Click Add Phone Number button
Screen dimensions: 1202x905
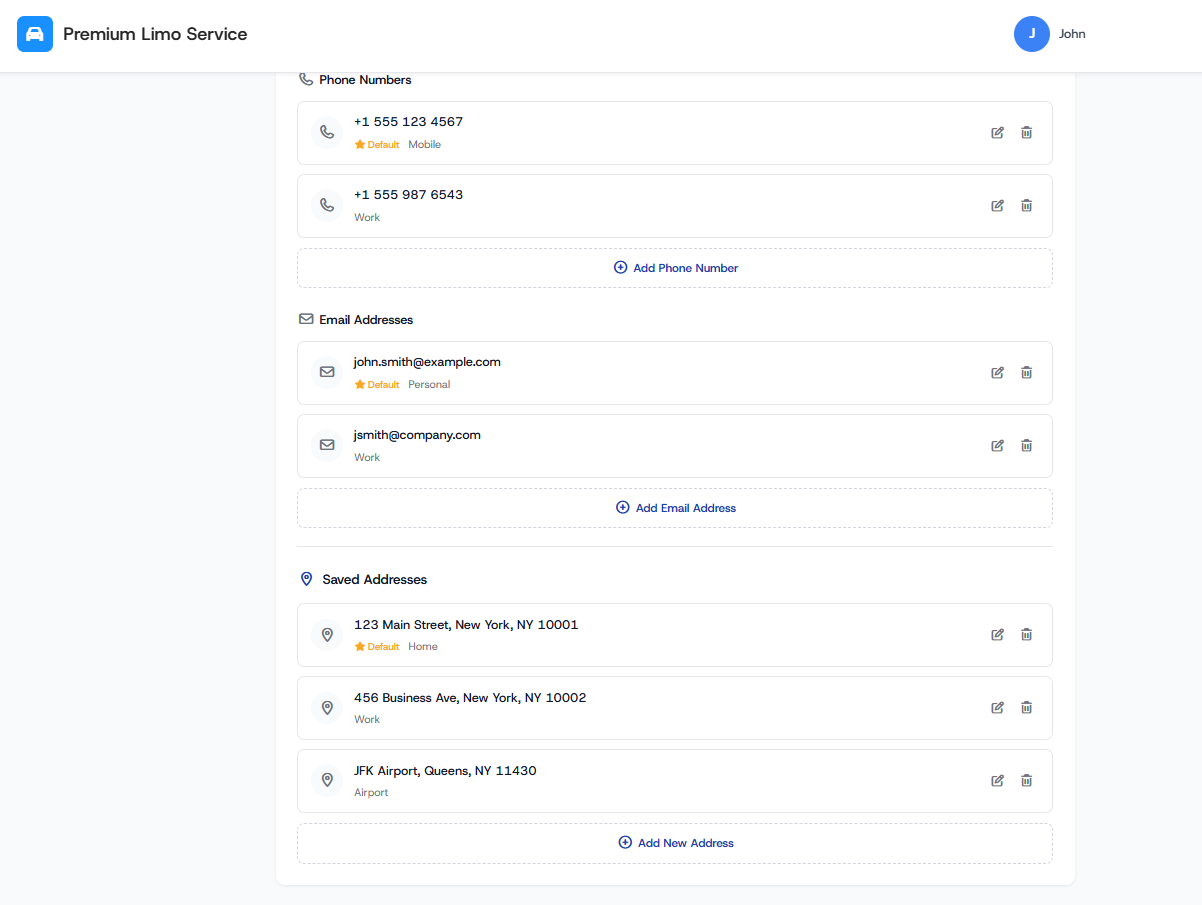tap(675, 268)
